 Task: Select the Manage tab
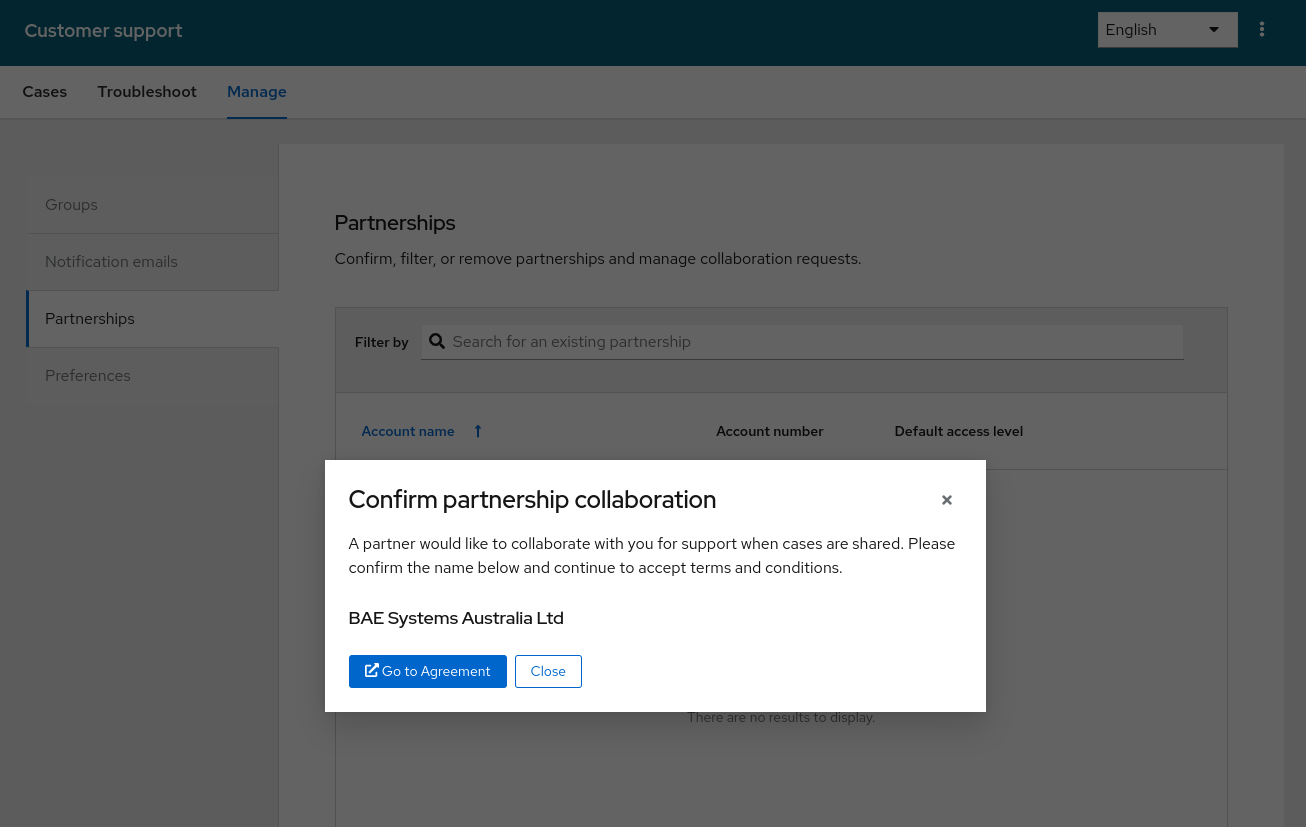pyautogui.click(x=257, y=92)
